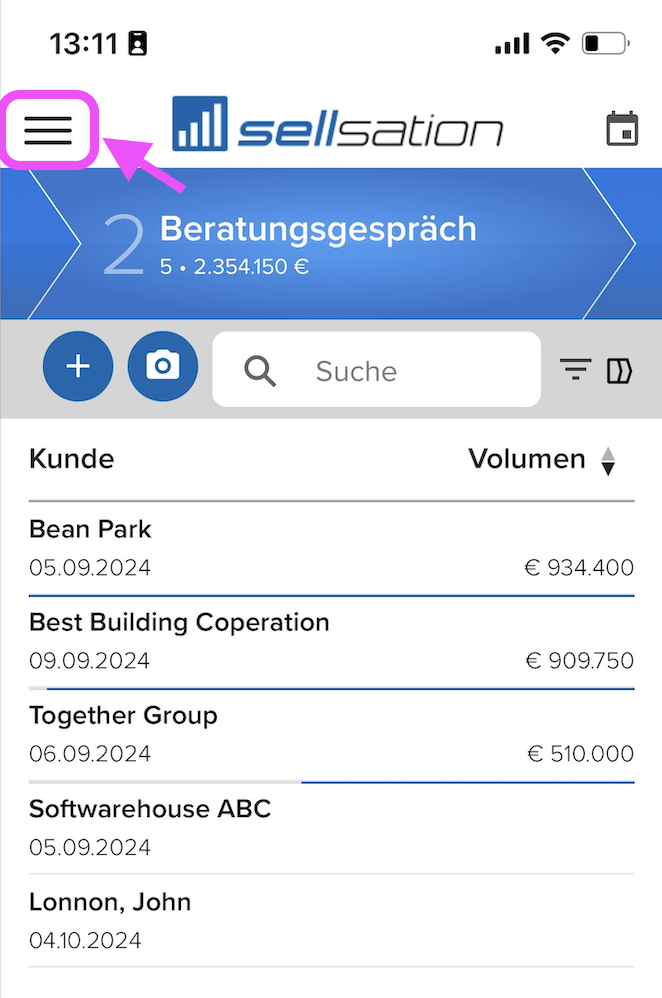This screenshot has width=662, height=998.
Task: Select Softwarehouse ABC row
Action: (331, 829)
